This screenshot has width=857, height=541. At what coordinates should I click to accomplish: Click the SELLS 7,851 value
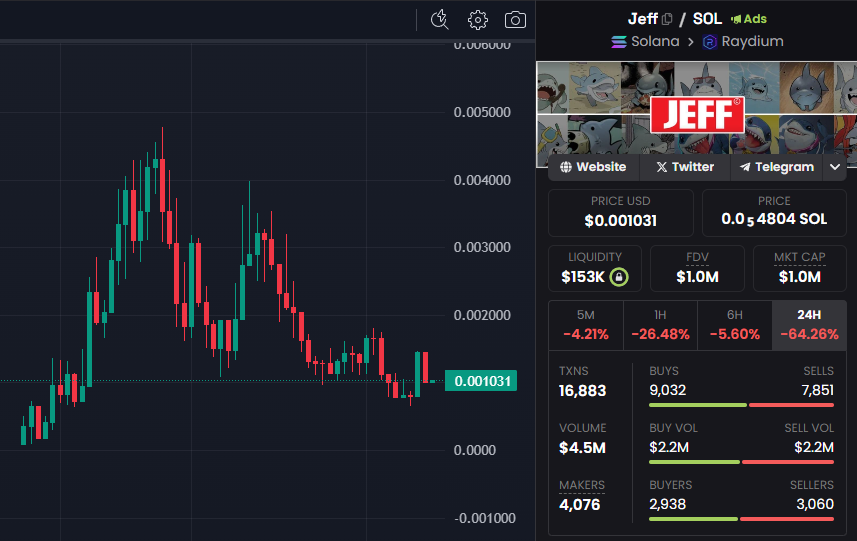[x=817, y=390]
